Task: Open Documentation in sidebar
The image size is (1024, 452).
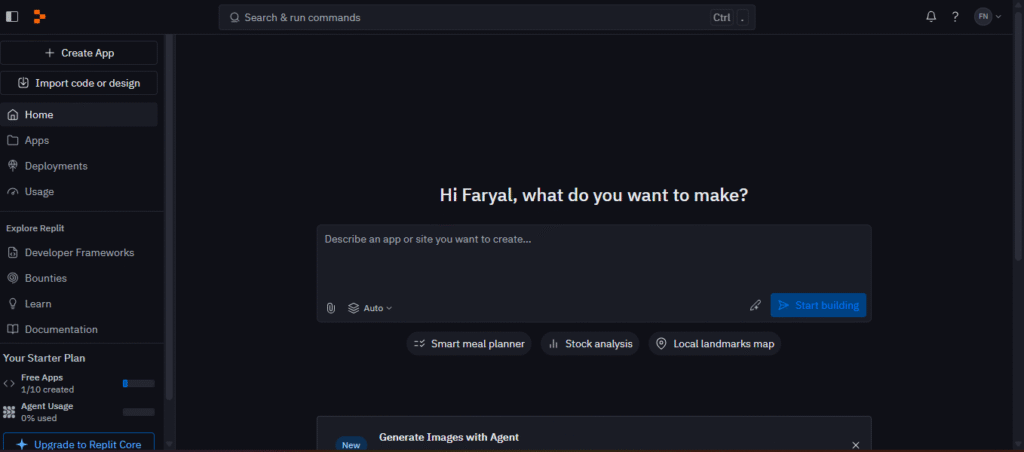Action: point(79,329)
